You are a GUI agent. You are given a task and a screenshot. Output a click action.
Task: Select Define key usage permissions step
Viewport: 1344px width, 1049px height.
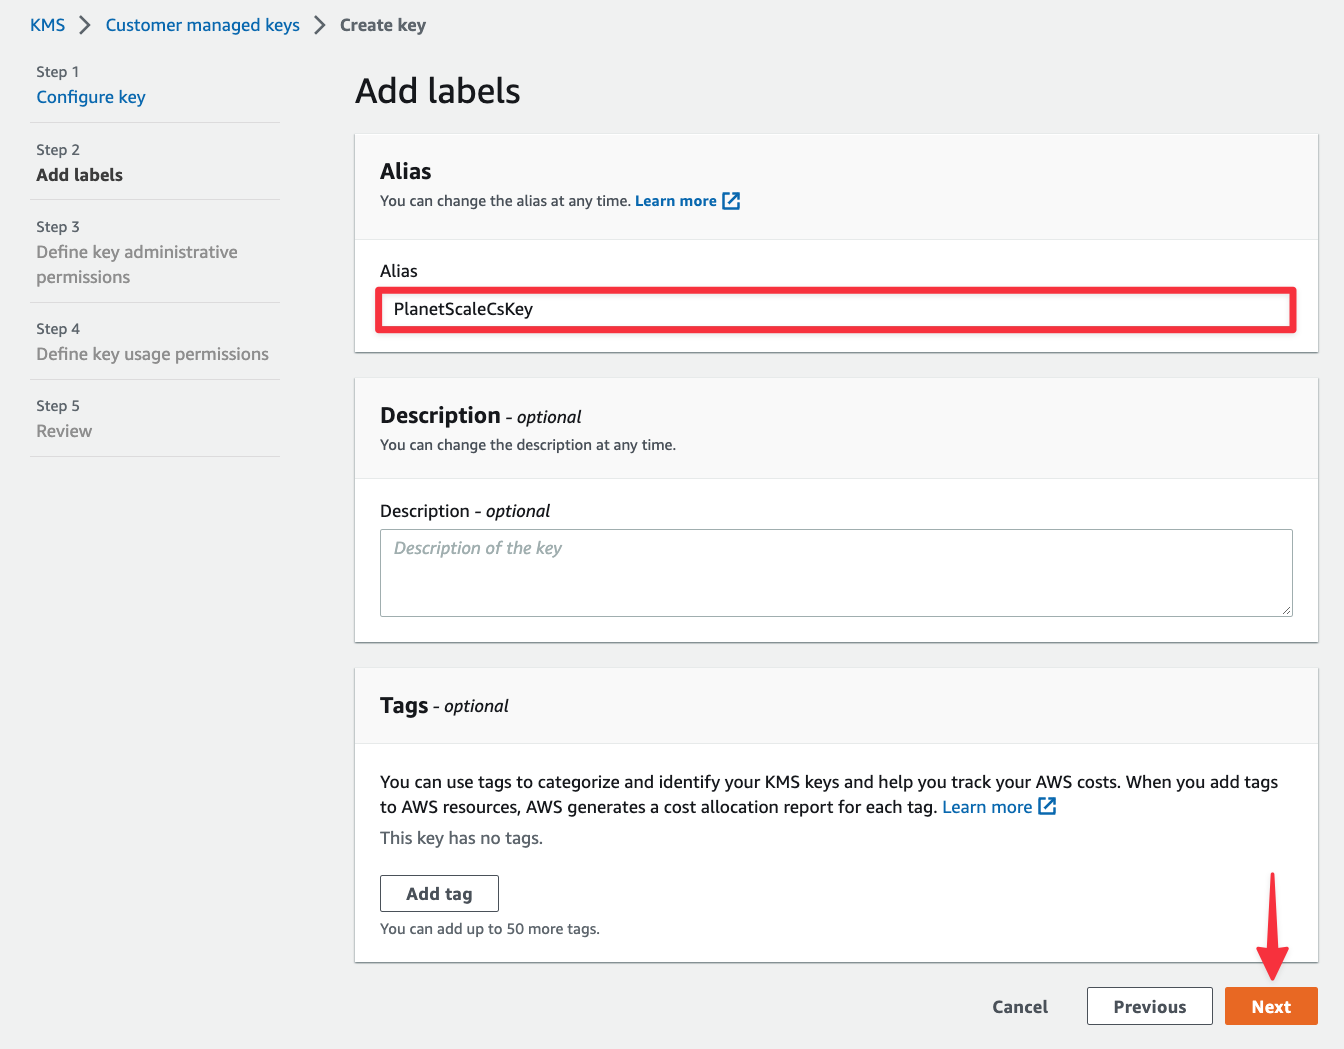(x=152, y=354)
